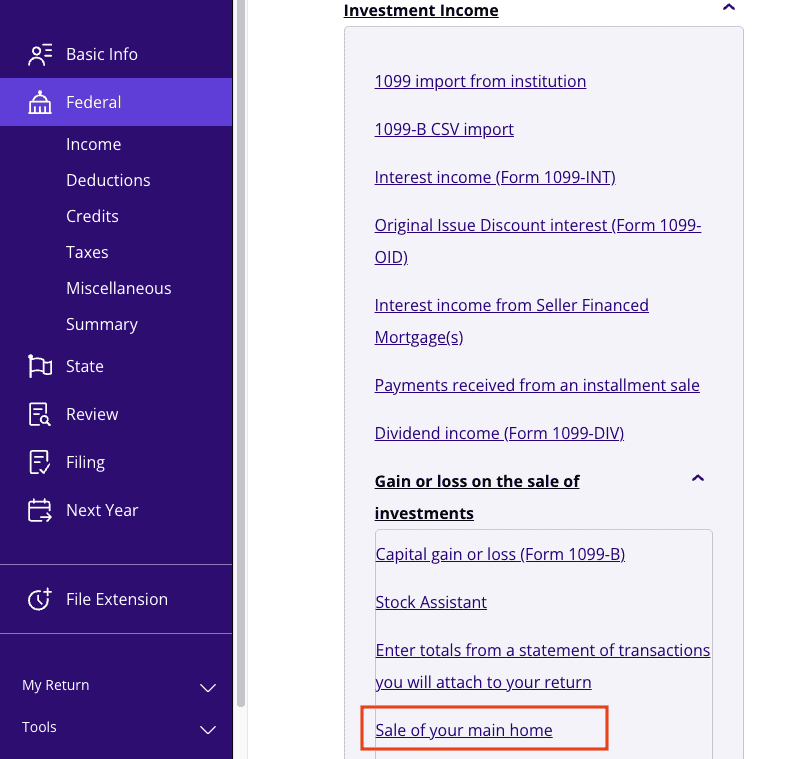The height and width of the screenshot is (759, 785).
Task: Open Interest income from Seller Financed Mortgage link
Action: [x=512, y=321]
